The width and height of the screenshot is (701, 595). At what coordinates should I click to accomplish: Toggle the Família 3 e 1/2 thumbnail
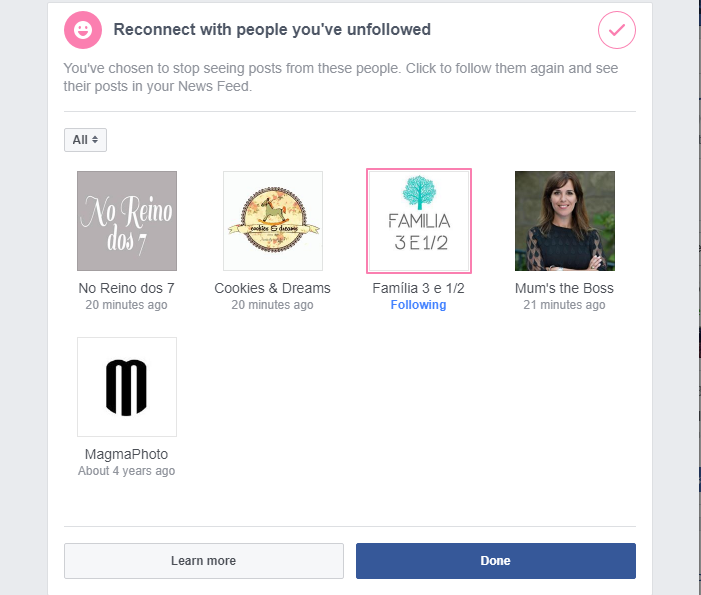click(x=419, y=221)
